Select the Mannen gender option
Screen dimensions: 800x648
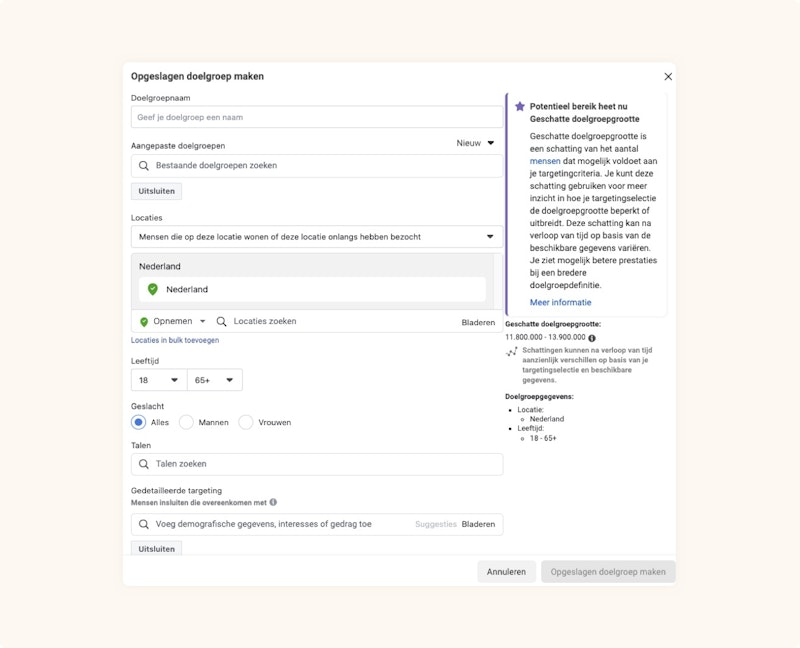tap(185, 422)
